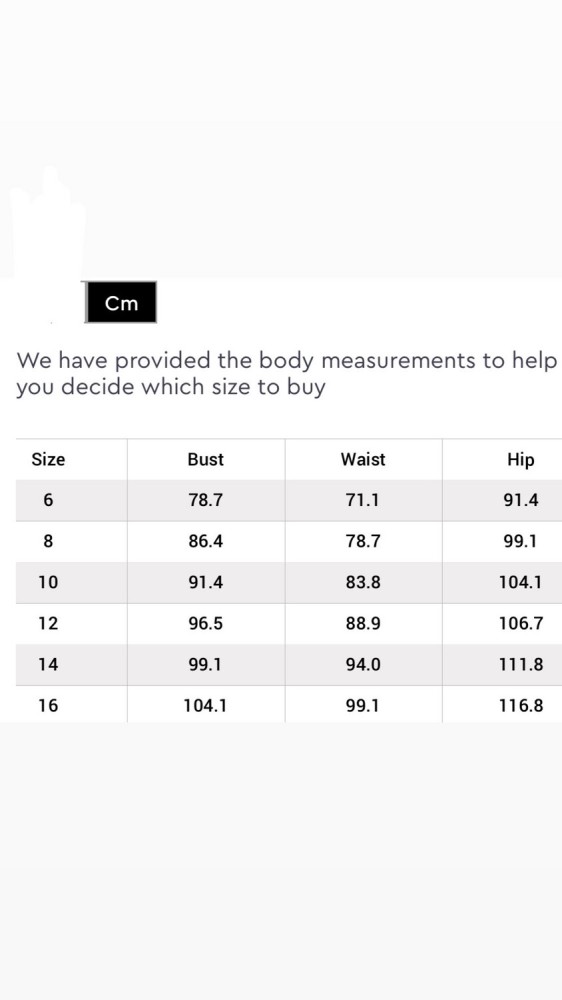562x1000 pixels.
Task: Click the 111.8 hip value
Action: (521, 665)
